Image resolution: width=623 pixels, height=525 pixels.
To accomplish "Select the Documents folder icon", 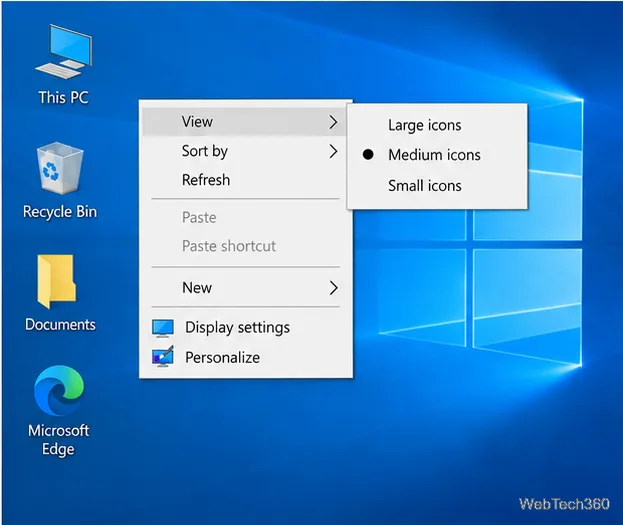I will click(x=56, y=281).
